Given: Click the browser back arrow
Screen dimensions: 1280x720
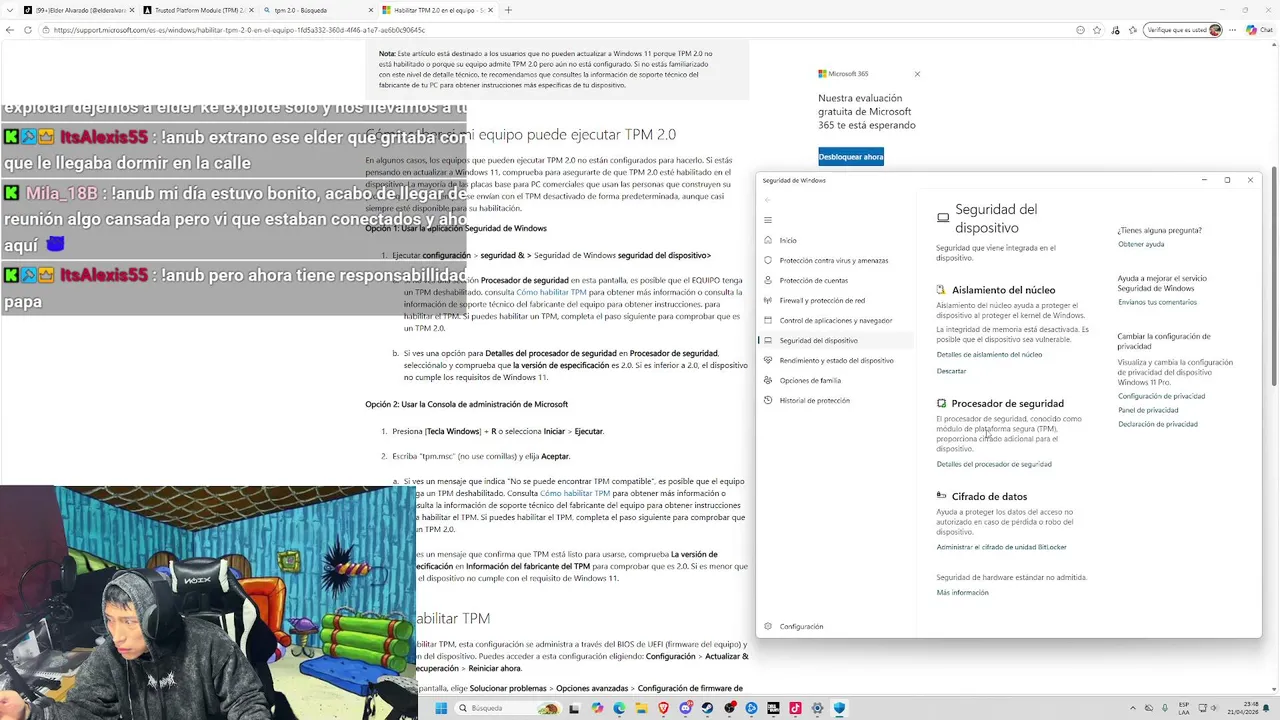Looking at the screenshot, I should pos(10,30).
